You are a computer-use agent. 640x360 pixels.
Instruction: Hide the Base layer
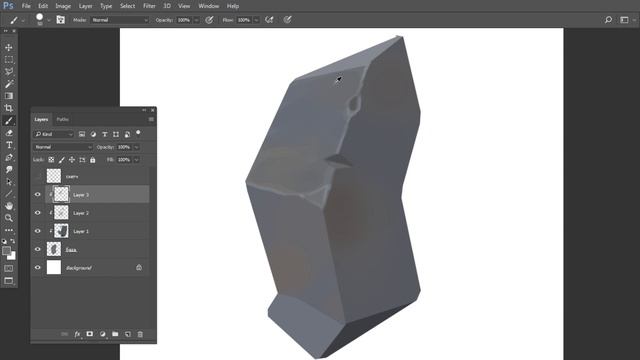pyautogui.click(x=38, y=249)
